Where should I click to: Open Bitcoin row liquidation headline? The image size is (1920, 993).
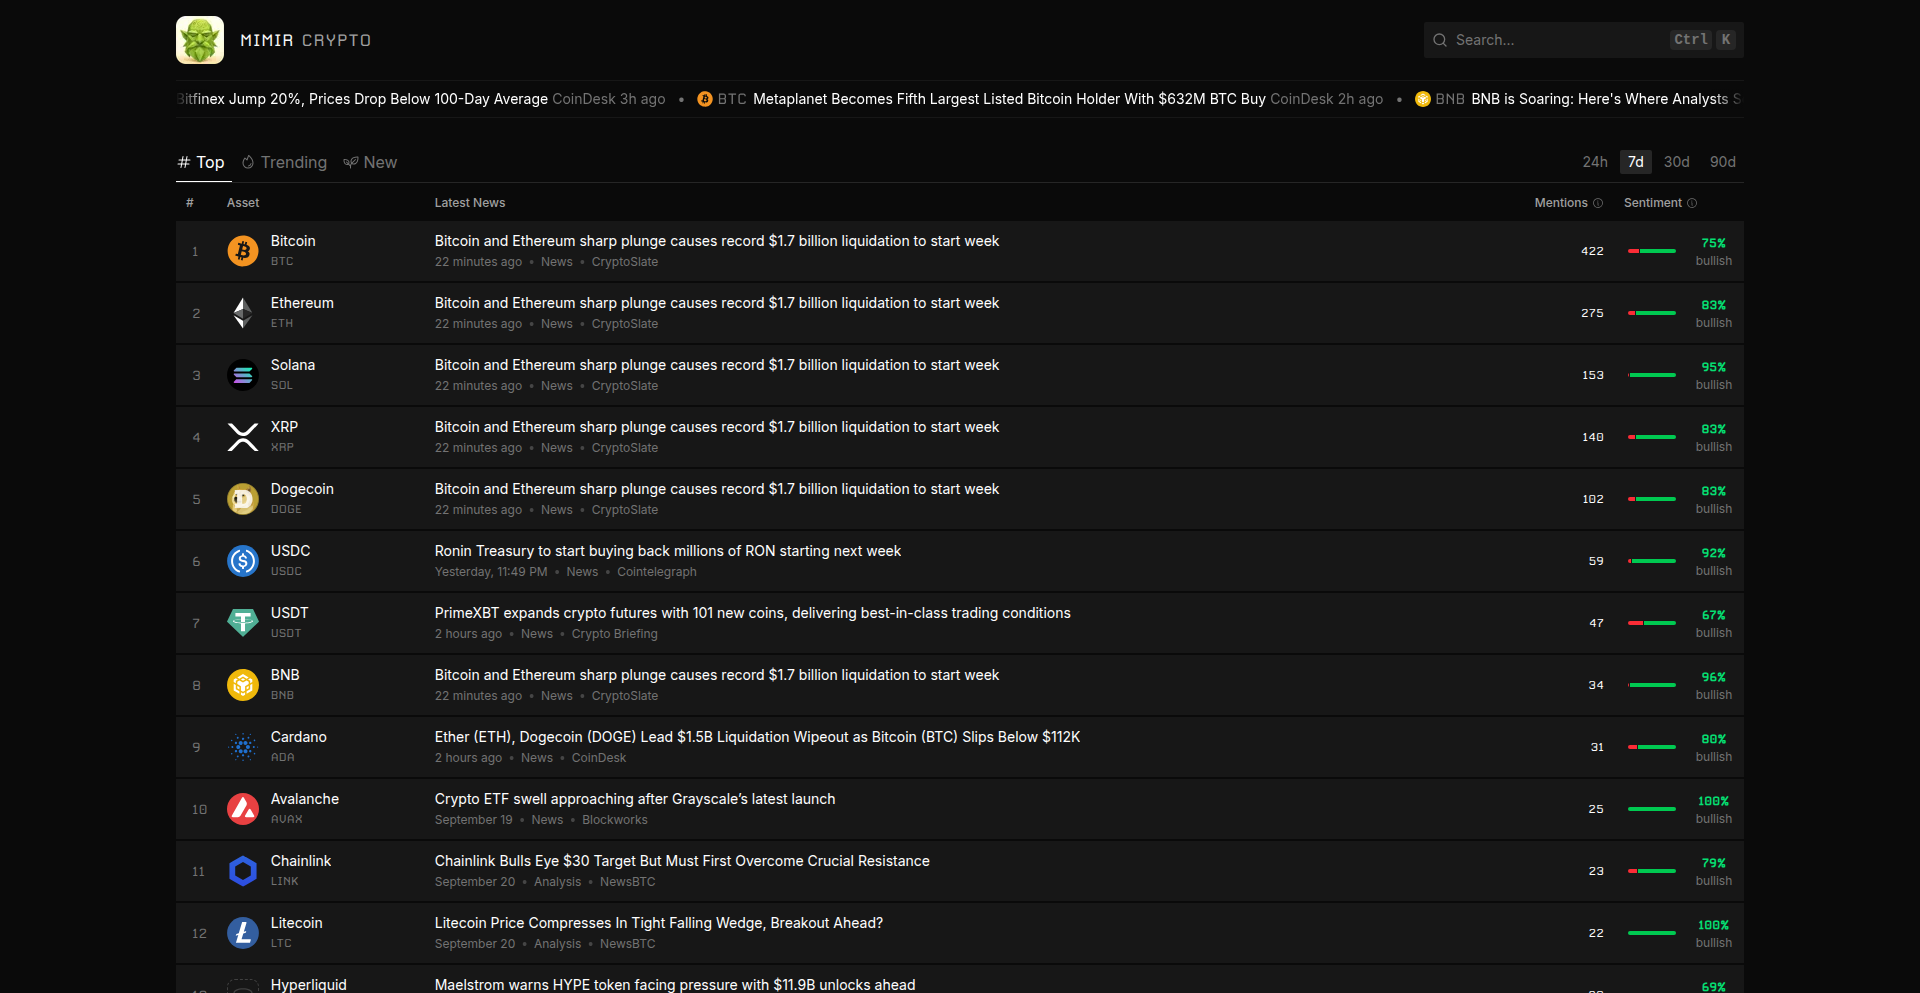717,241
